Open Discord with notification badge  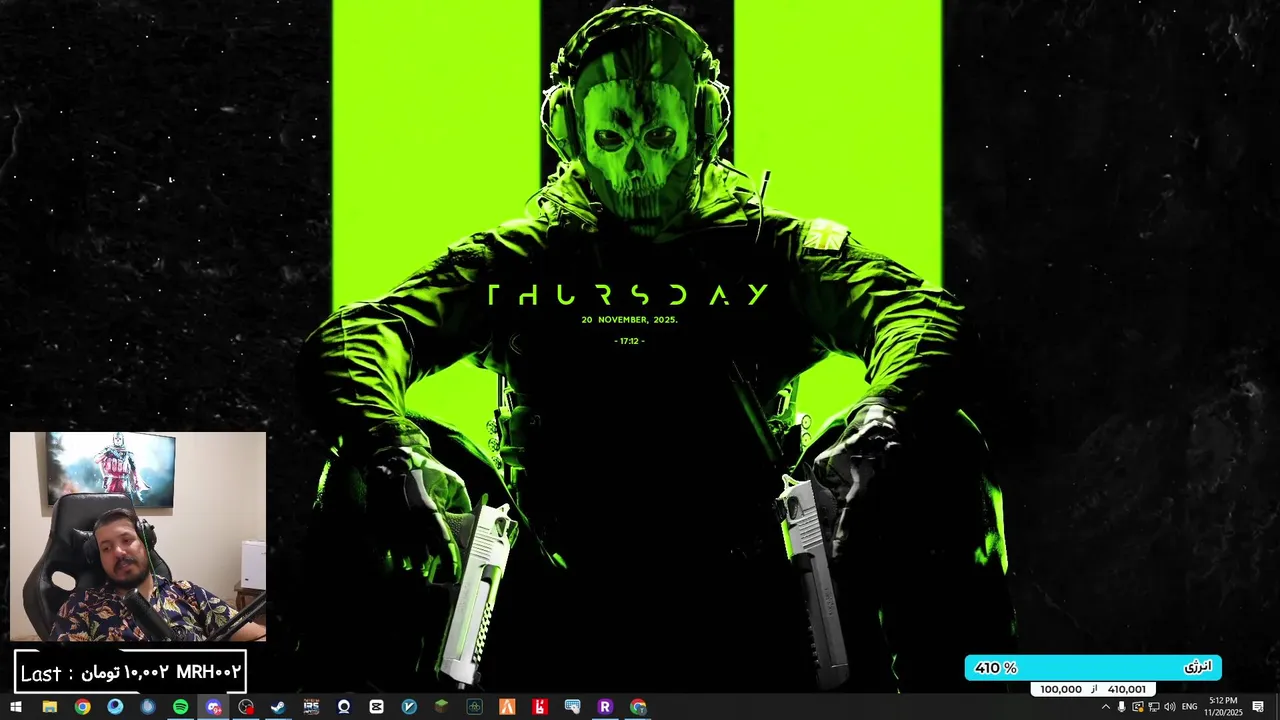click(213, 707)
